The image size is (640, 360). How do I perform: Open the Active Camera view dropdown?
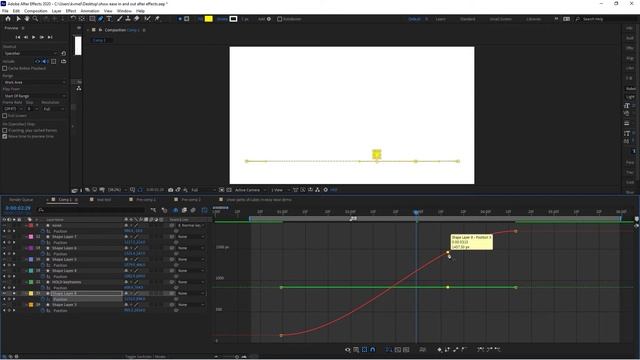pos(250,190)
